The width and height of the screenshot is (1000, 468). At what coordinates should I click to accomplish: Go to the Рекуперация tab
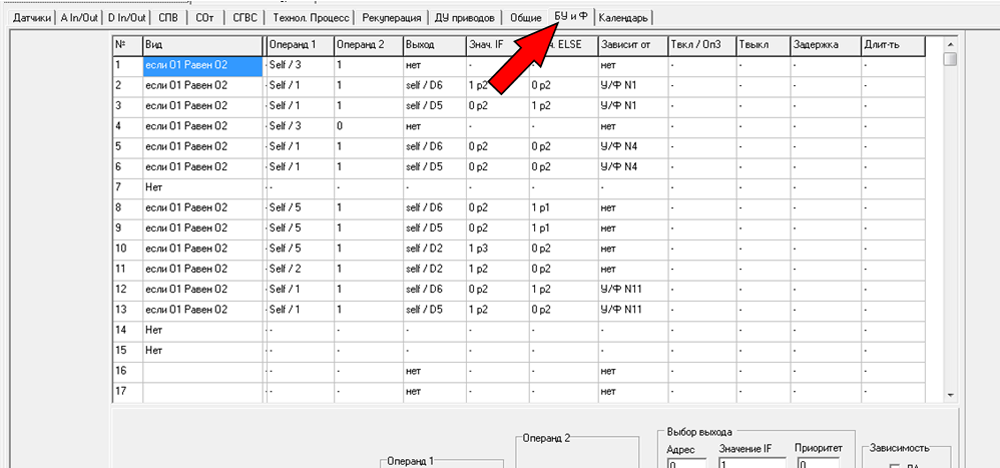(392, 18)
